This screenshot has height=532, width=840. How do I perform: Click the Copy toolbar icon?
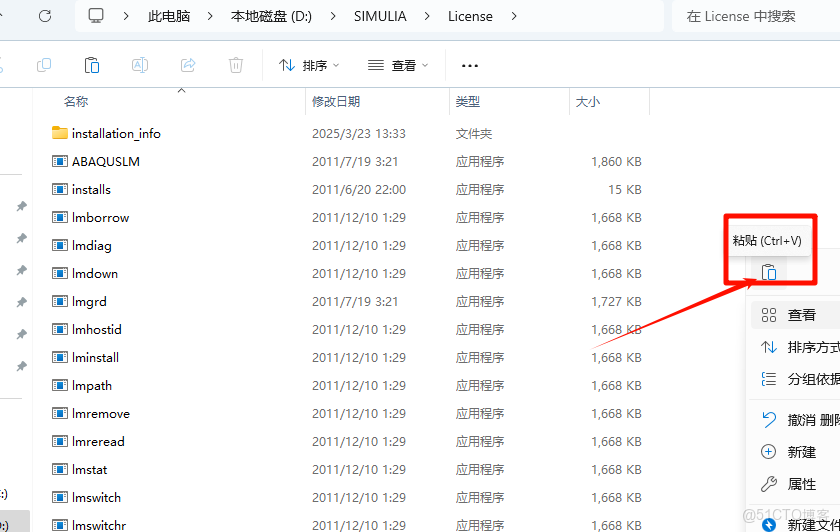(43, 65)
